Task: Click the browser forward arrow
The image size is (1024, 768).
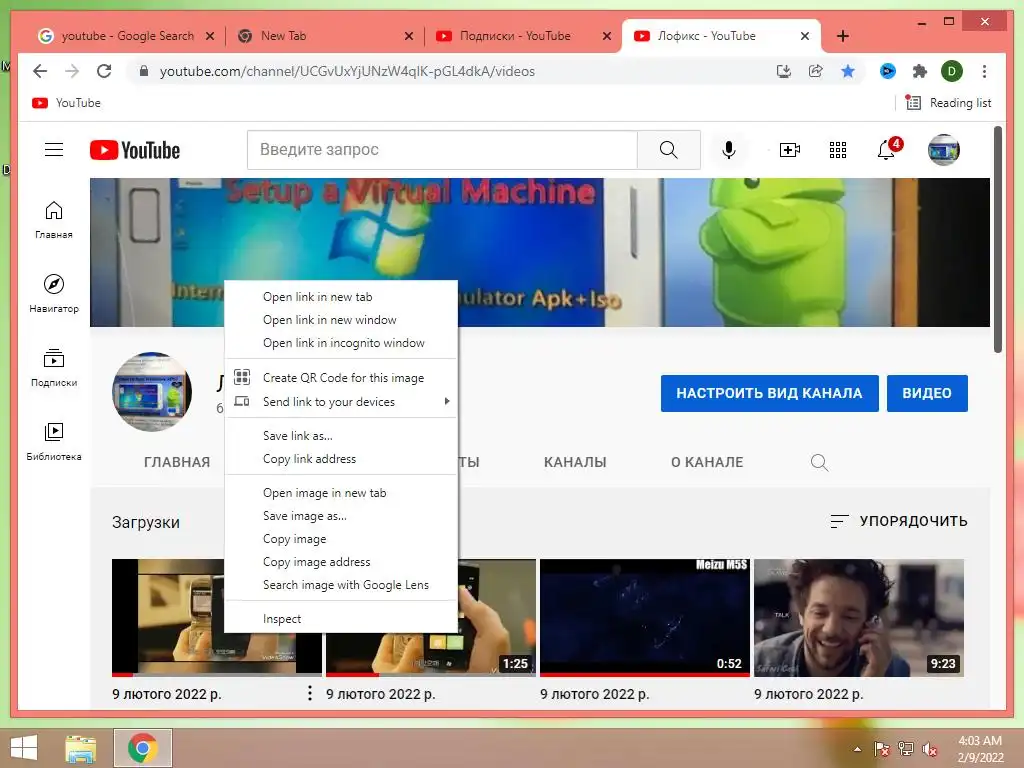Action: tap(72, 71)
